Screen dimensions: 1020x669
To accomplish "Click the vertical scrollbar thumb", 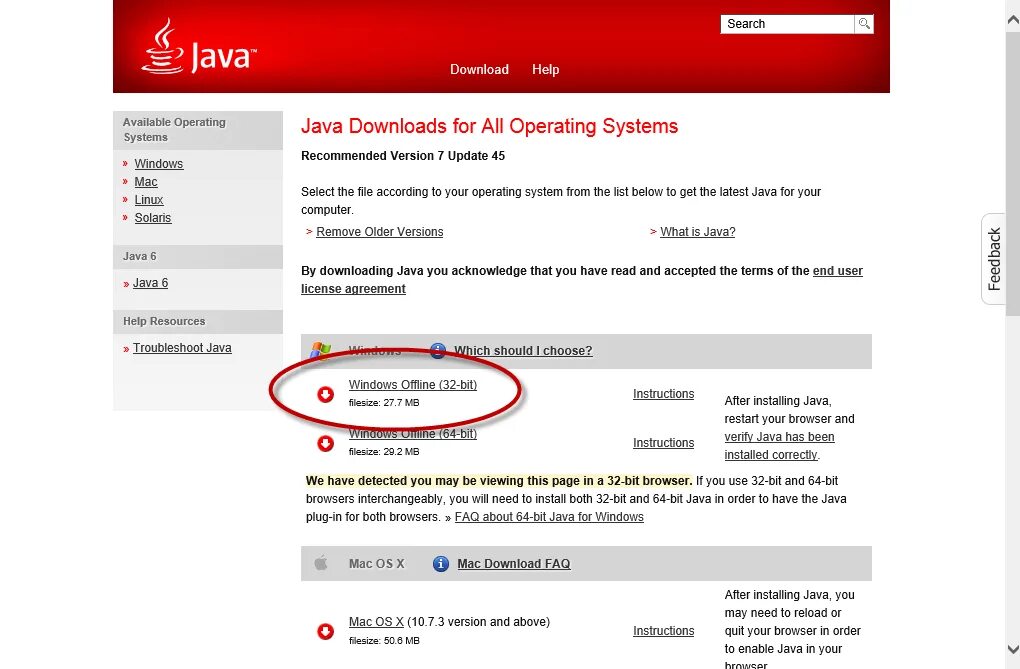I will pos(1013,172).
